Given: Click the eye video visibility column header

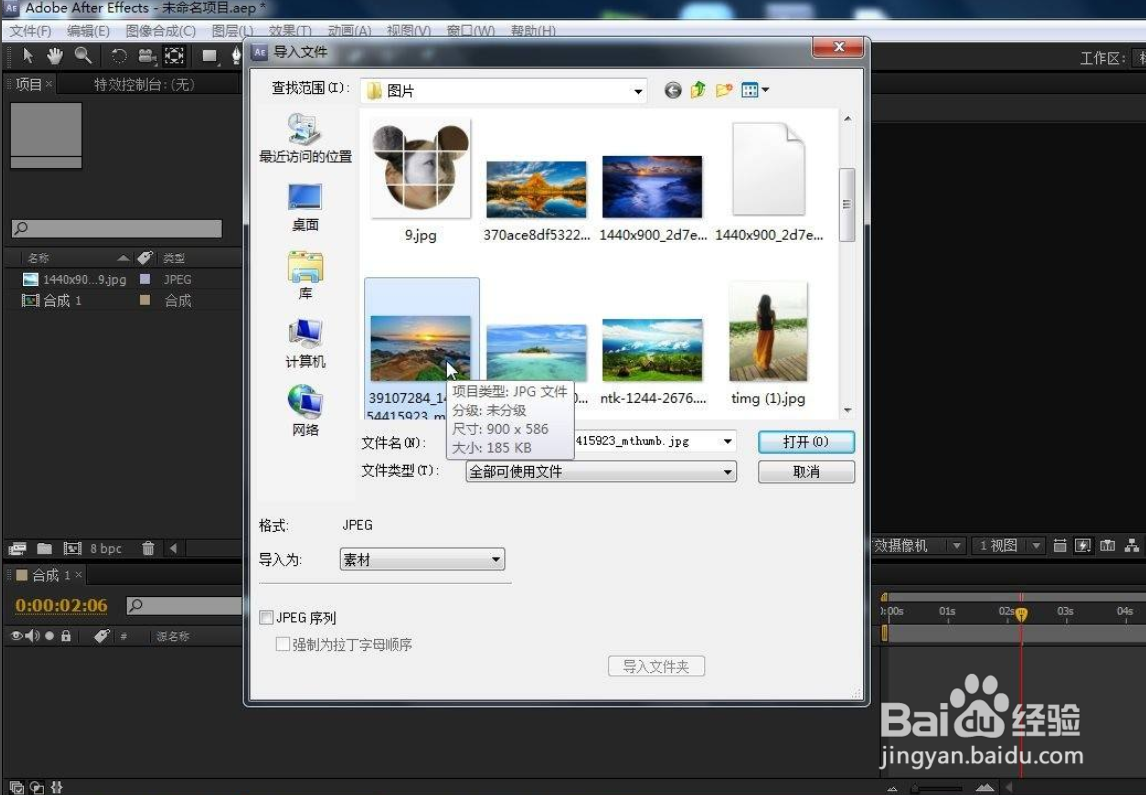Looking at the screenshot, I should 15,636.
